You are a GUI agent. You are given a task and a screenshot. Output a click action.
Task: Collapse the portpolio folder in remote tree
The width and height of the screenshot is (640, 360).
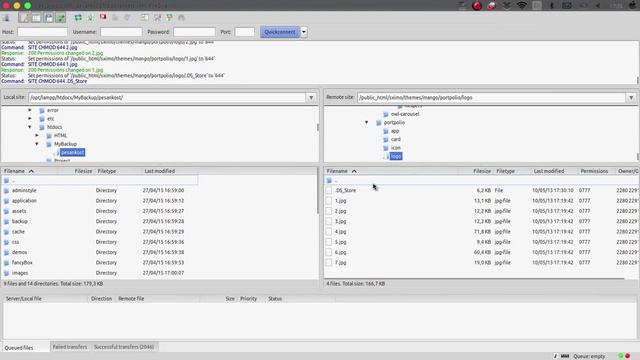point(367,122)
